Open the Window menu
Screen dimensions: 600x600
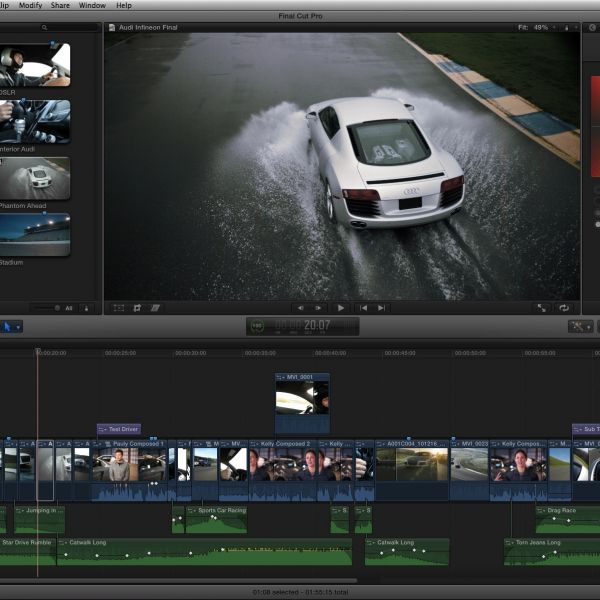(92, 5)
